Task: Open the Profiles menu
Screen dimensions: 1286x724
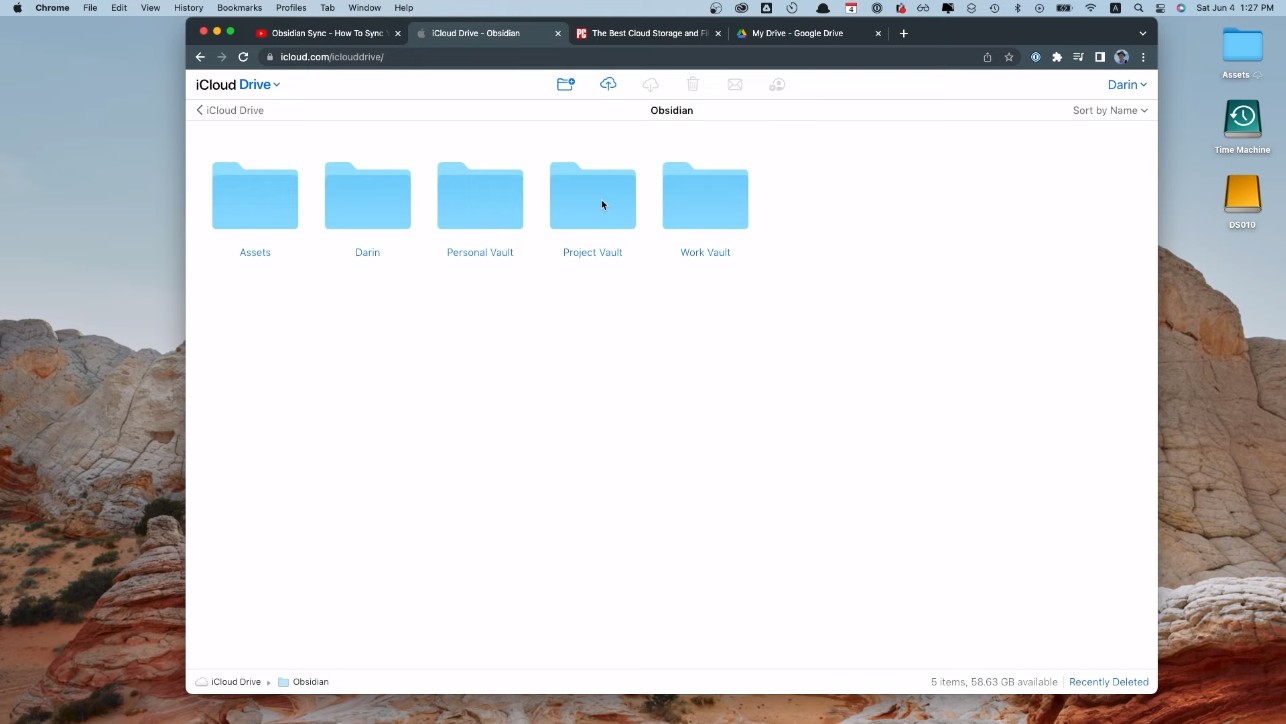Action: pos(291,8)
